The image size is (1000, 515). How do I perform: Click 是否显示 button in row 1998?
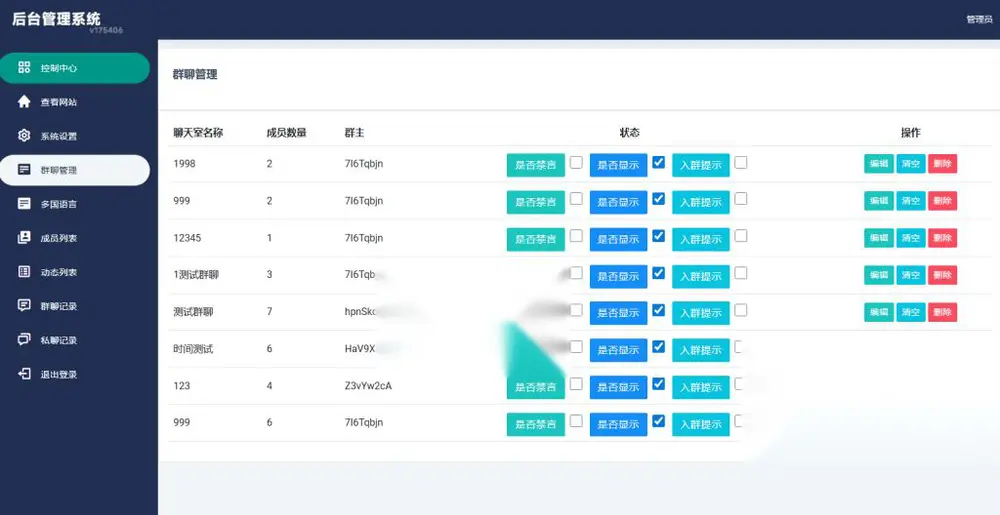tap(618, 165)
